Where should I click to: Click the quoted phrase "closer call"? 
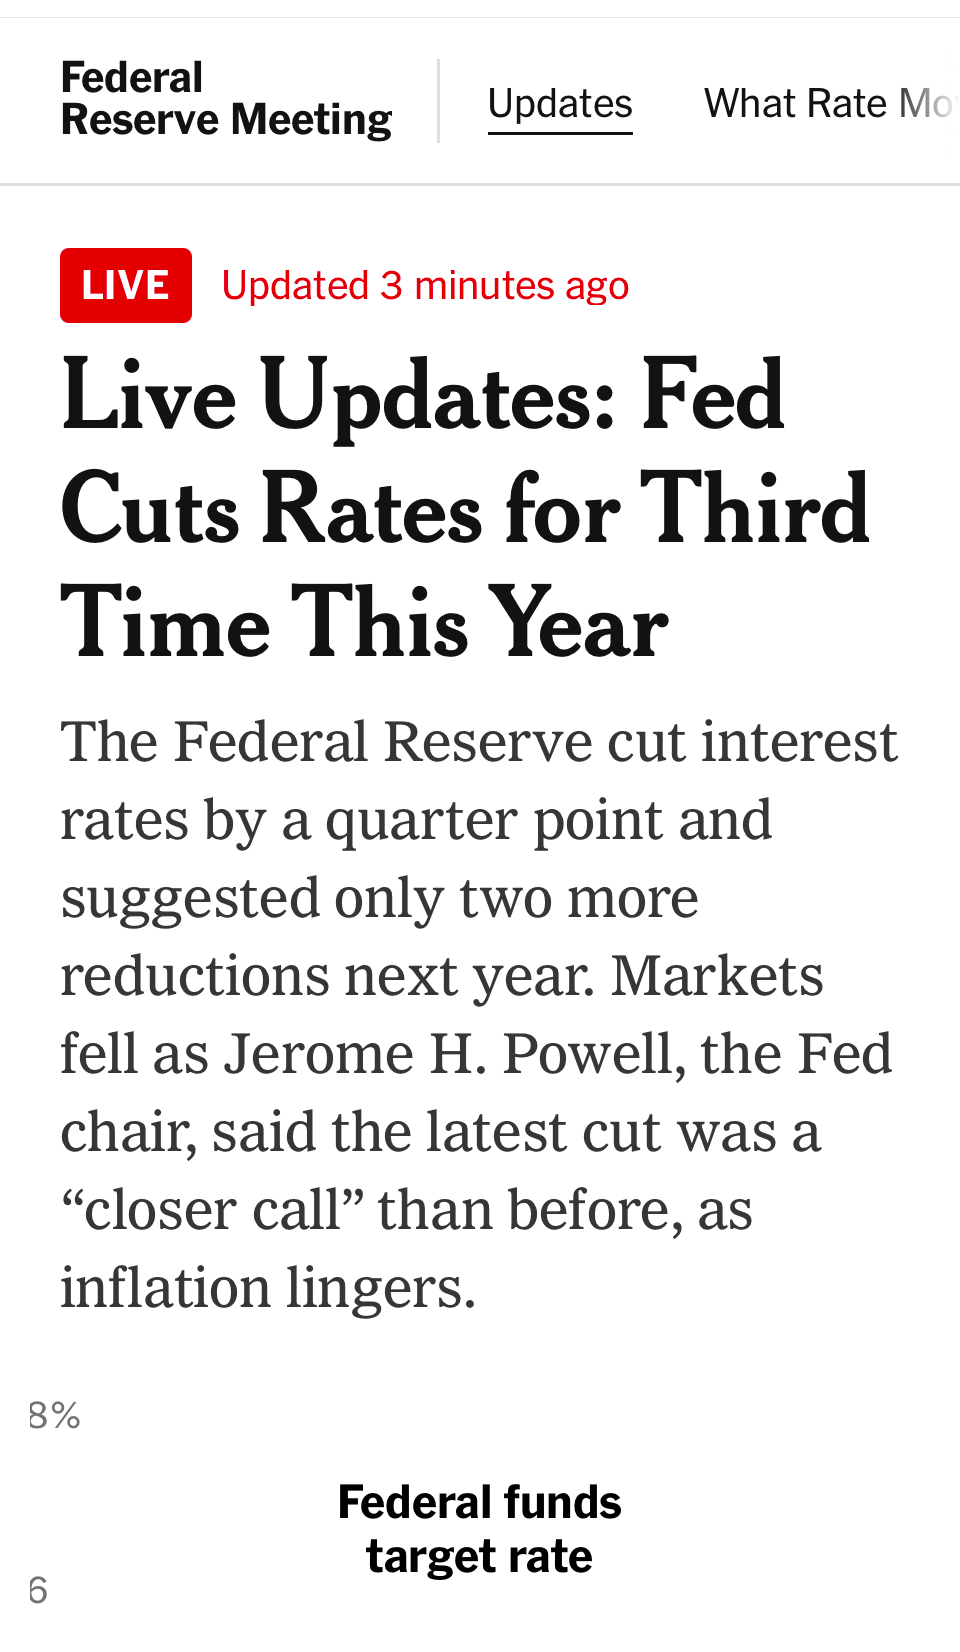(211, 1210)
